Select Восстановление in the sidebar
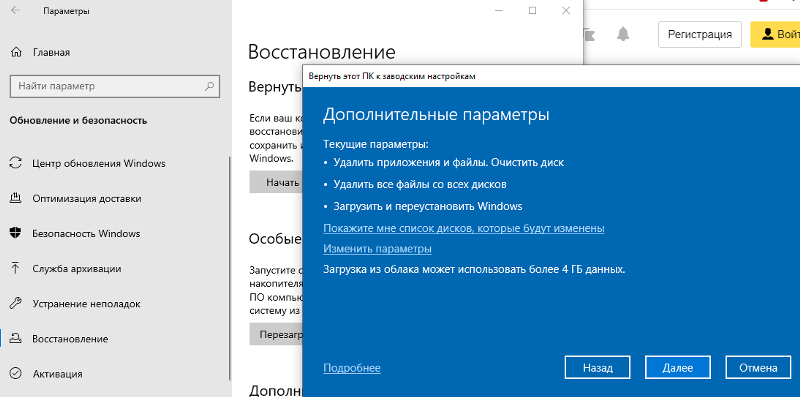800x397 pixels. pyautogui.click(x=70, y=339)
